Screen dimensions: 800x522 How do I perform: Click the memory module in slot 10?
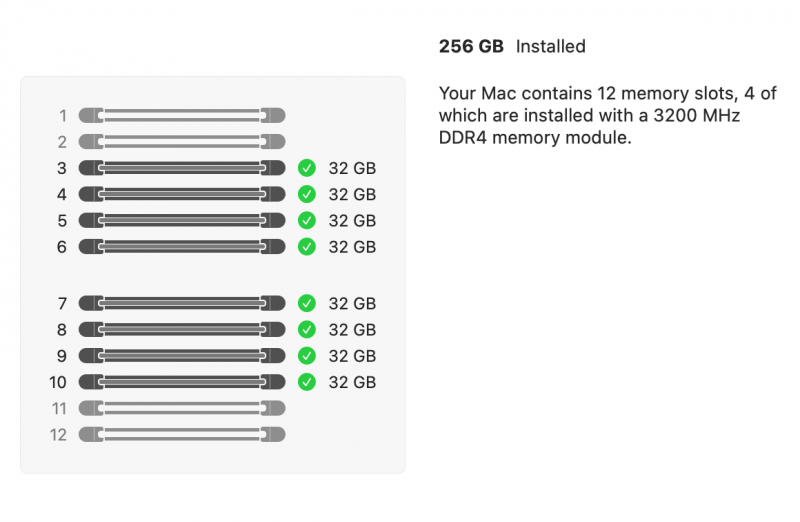pyautogui.click(x=182, y=381)
